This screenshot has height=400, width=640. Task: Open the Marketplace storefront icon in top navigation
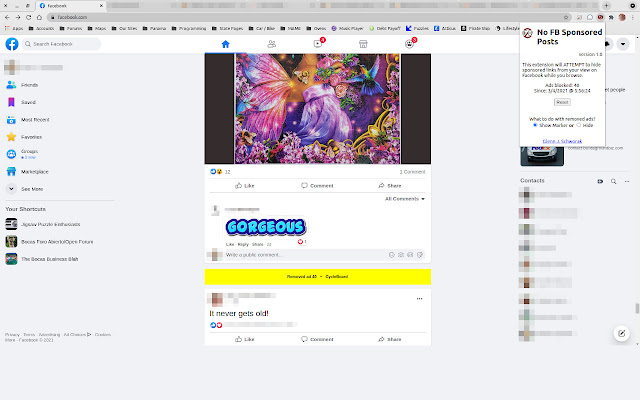(x=363, y=44)
